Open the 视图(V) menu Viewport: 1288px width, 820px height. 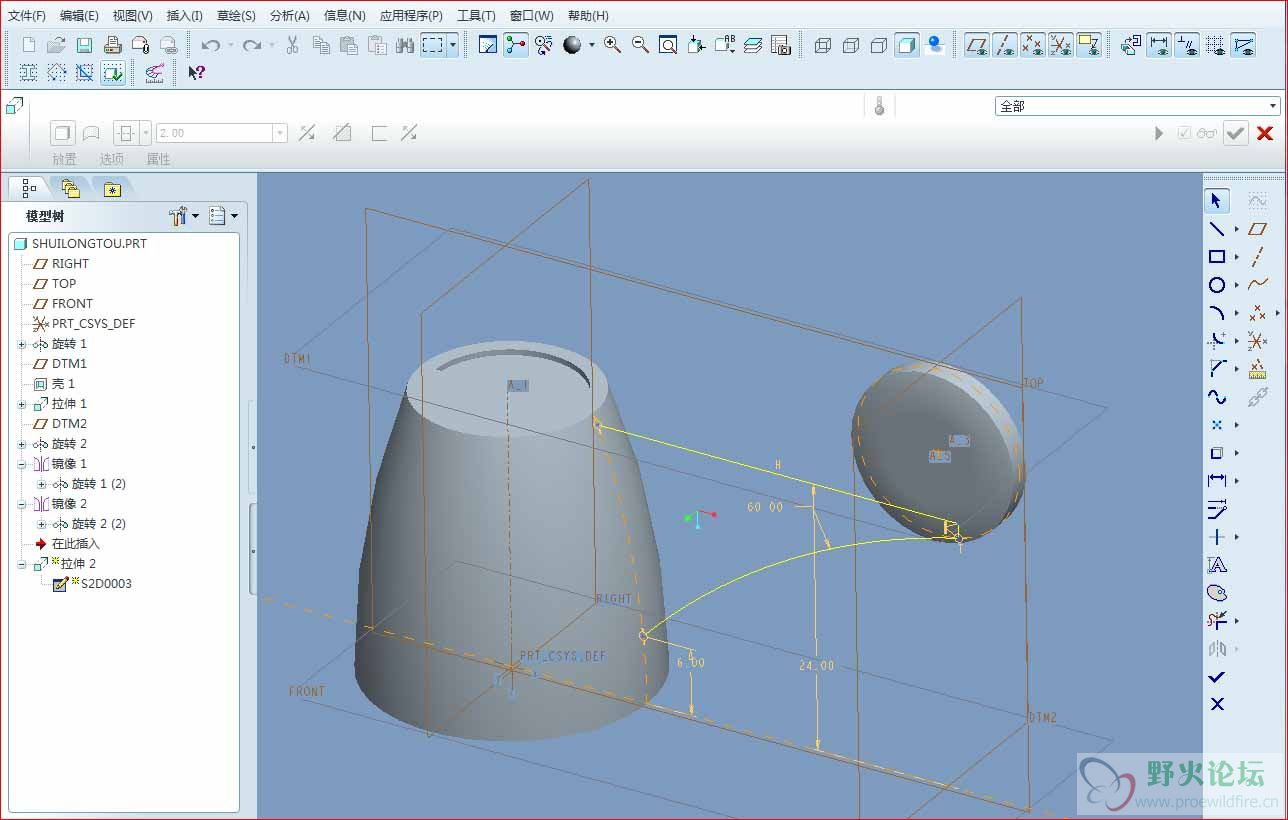132,15
